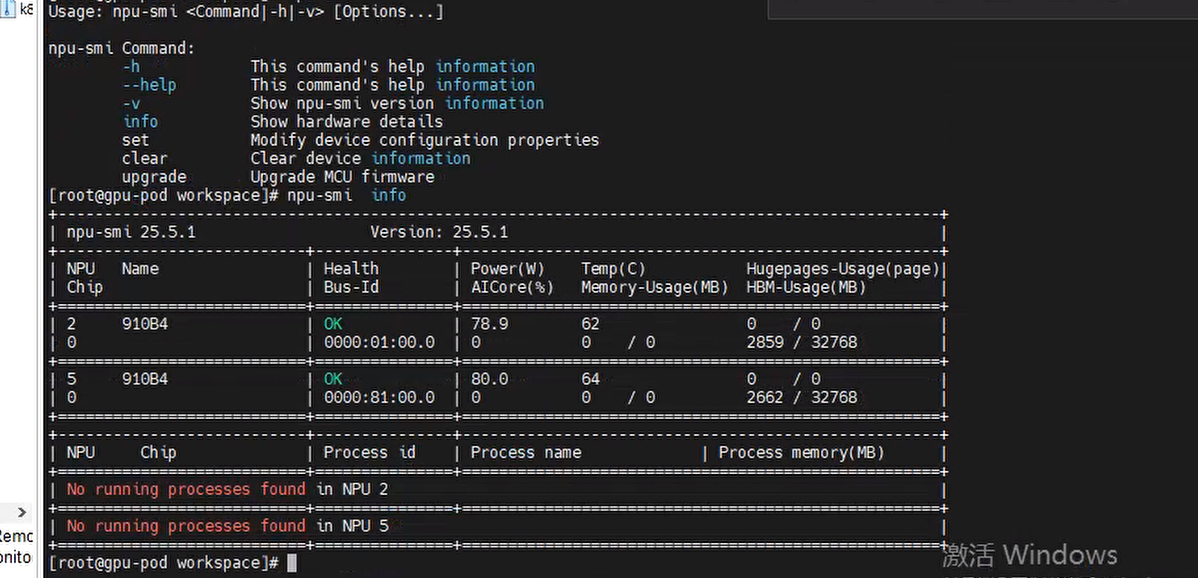Select 'No running processes found in NPU 2'

[x=227, y=489]
